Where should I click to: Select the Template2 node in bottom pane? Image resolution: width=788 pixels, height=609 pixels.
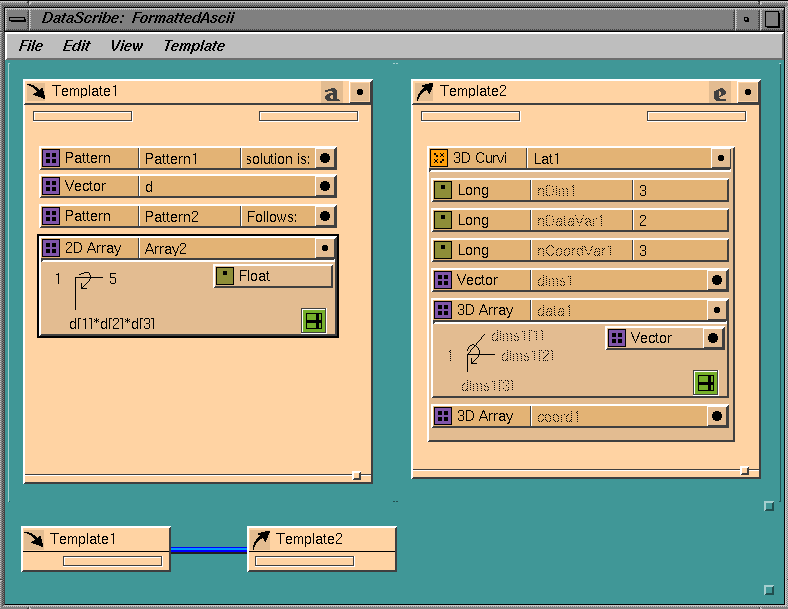pos(322,540)
